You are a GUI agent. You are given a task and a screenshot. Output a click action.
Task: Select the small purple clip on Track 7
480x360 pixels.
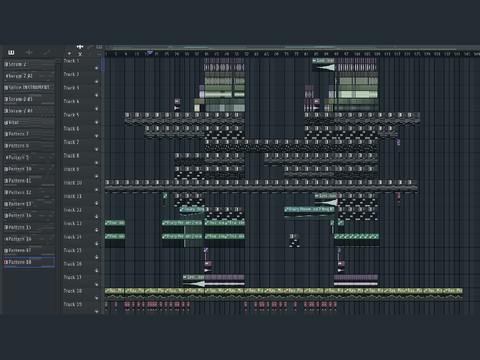[398, 143]
